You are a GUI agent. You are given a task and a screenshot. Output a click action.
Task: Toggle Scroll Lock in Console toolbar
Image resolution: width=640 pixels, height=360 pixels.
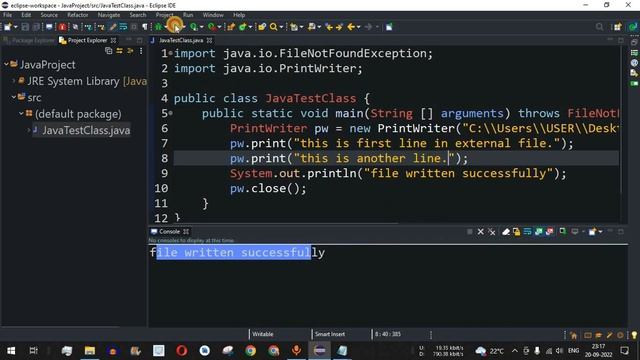[x=516, y=231]
